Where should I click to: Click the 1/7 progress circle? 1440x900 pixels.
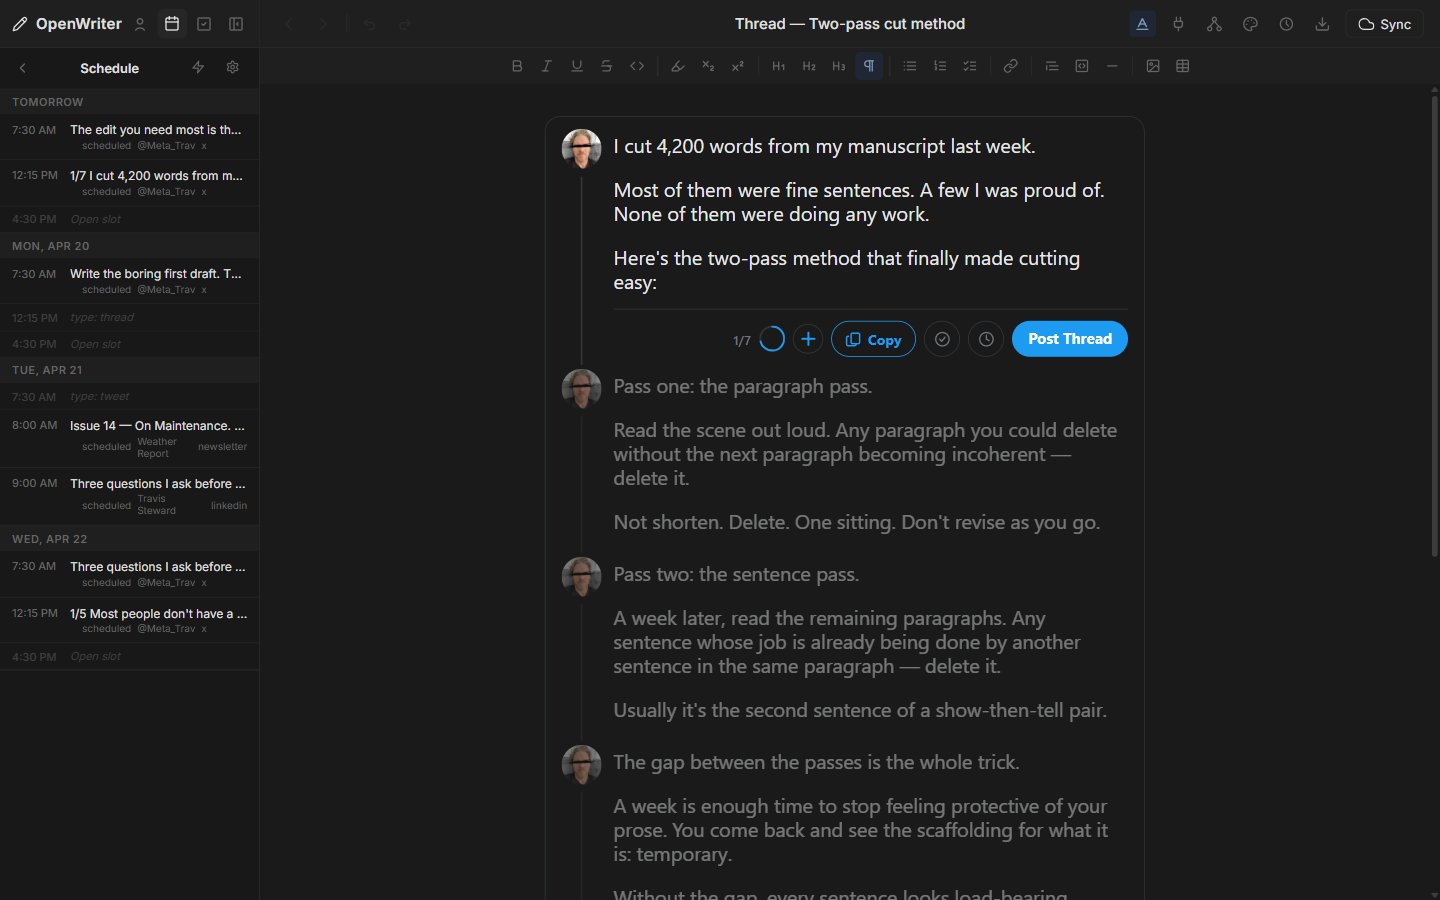pyautogui.click(x=771, y=339)
